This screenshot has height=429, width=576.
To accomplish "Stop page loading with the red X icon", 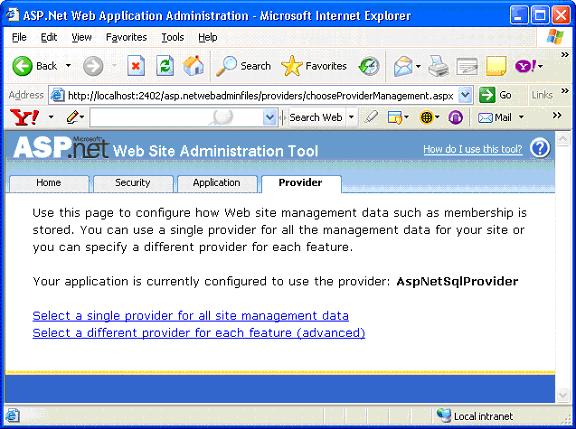I will pos(136,66).
